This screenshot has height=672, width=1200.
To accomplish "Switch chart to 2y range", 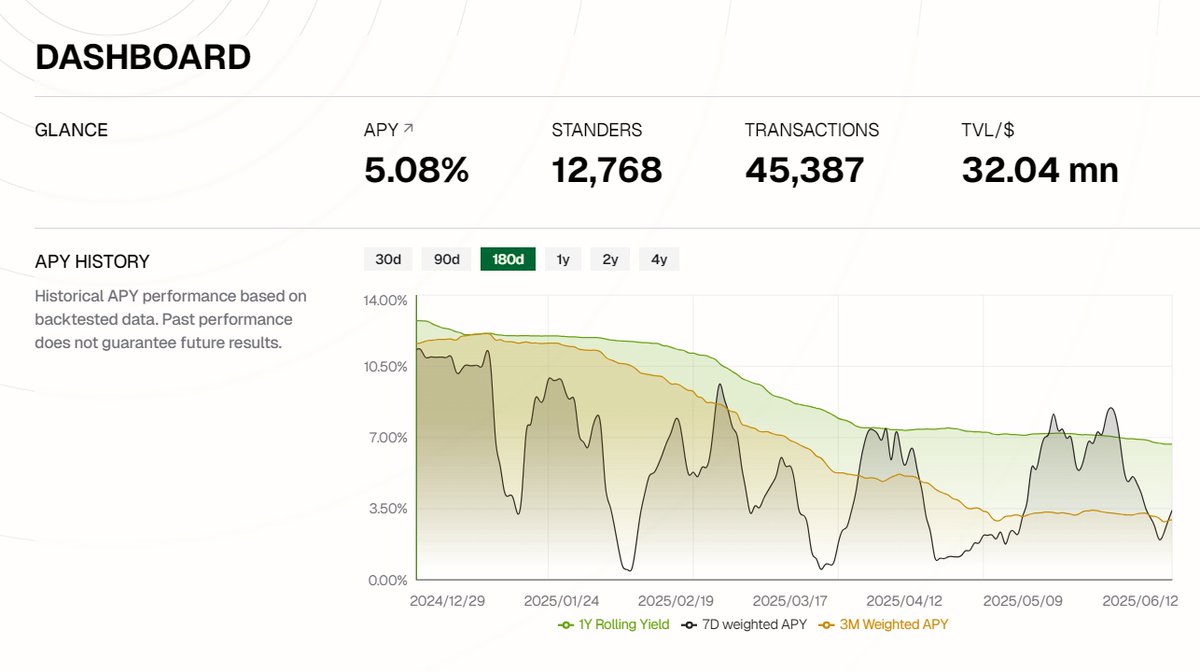I will 610,259.
